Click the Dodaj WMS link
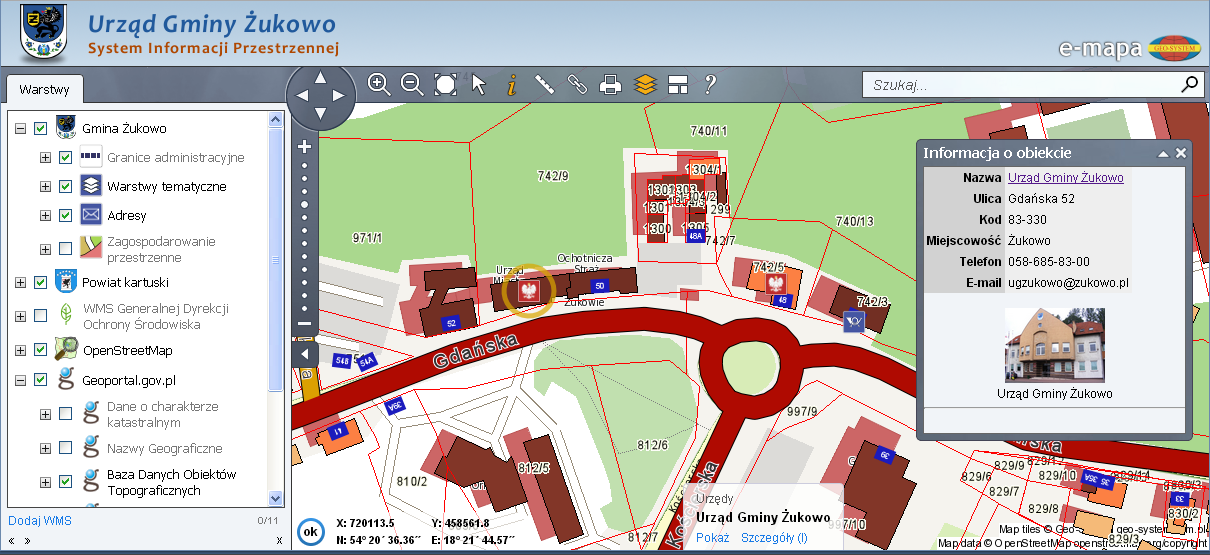The height and width of the screenshot is (555, 1210). (x=40, y=520)
